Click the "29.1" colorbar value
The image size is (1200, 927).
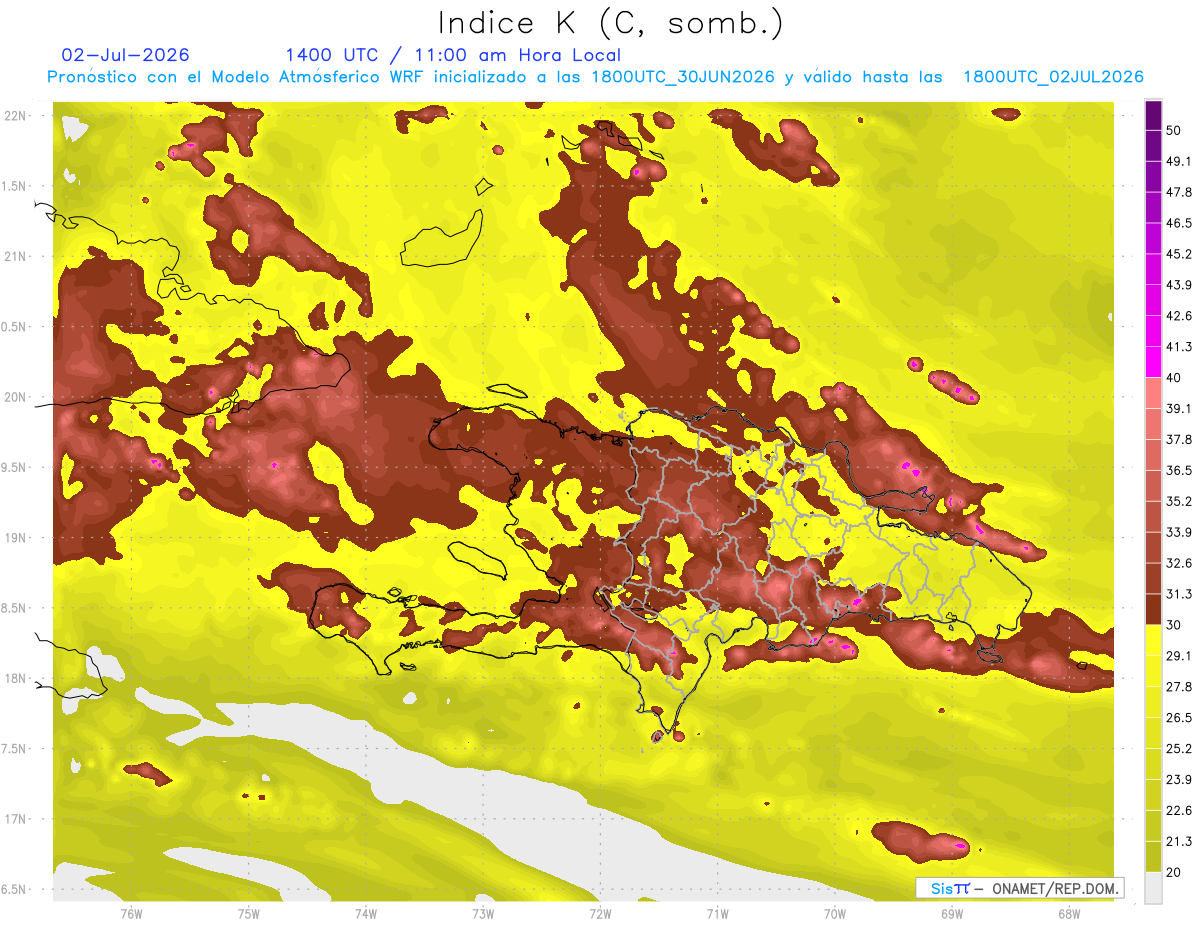[x=1178, y=655]
